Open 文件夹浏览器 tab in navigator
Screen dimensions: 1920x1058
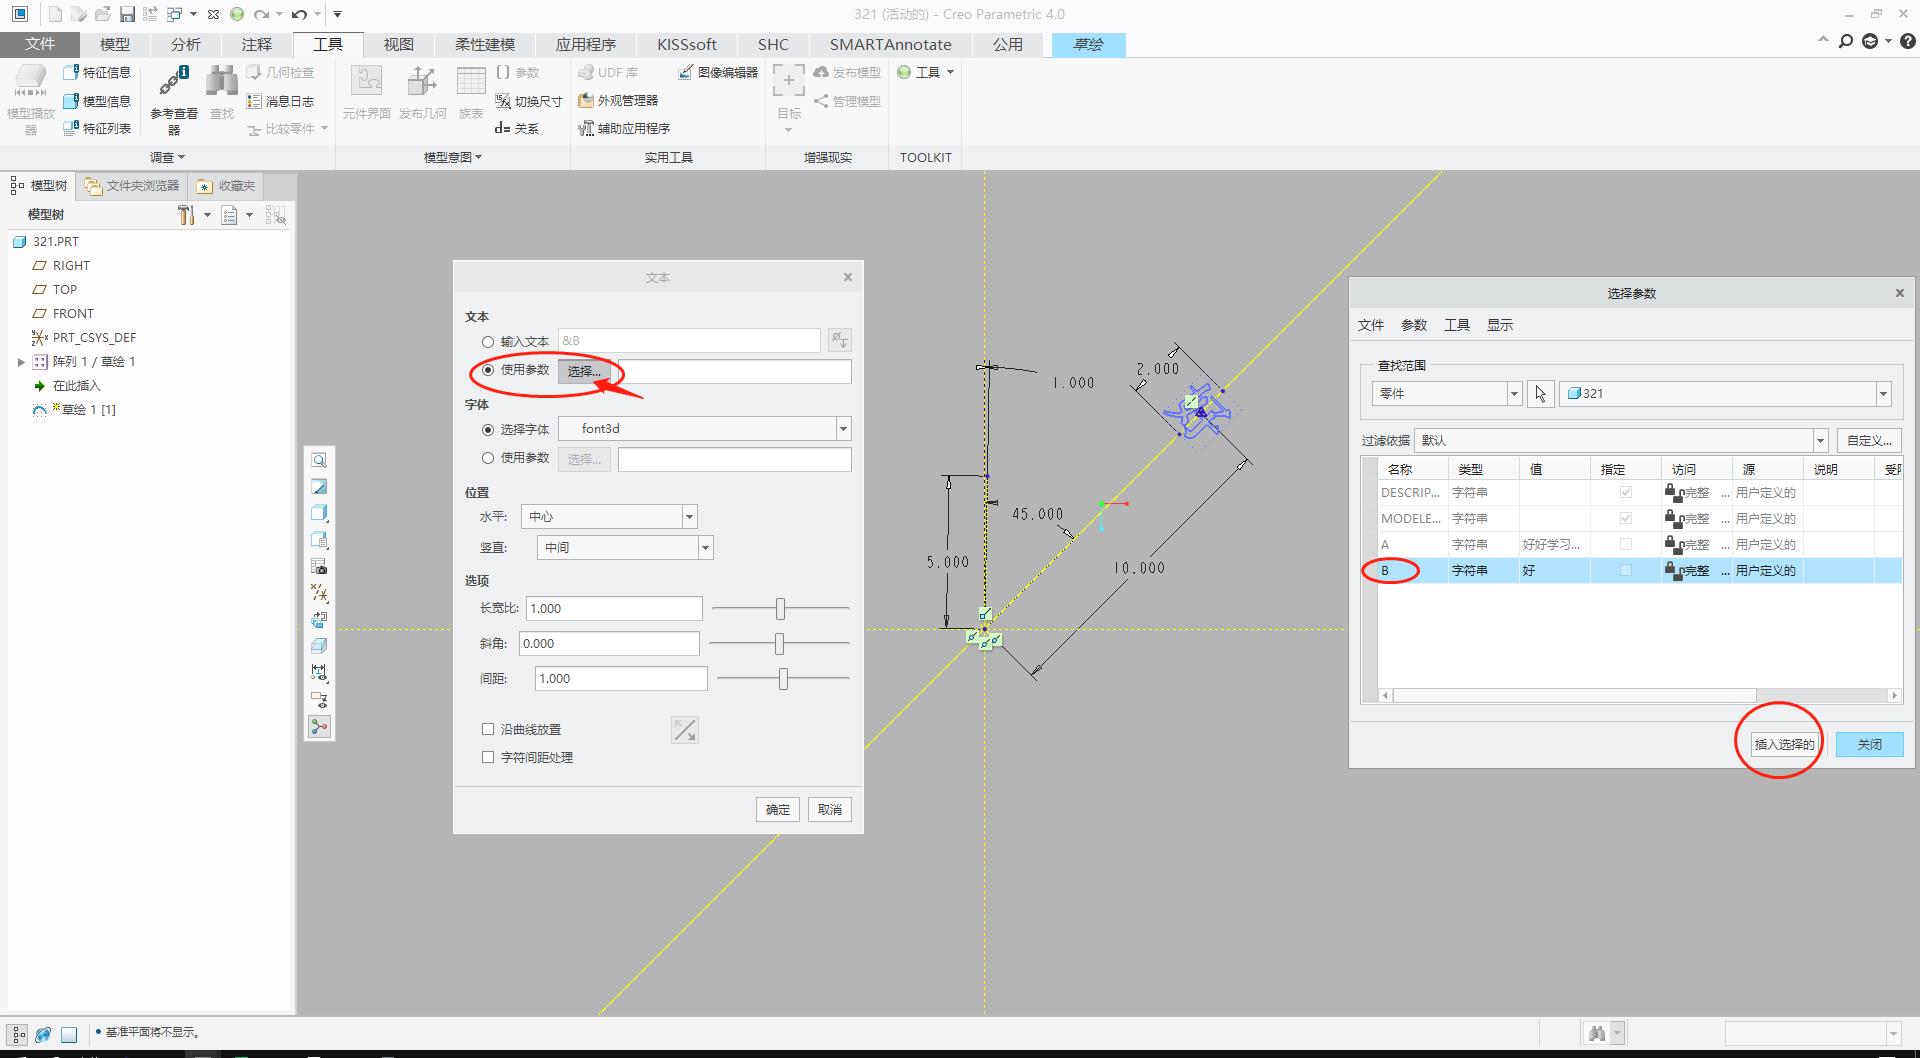132,186
